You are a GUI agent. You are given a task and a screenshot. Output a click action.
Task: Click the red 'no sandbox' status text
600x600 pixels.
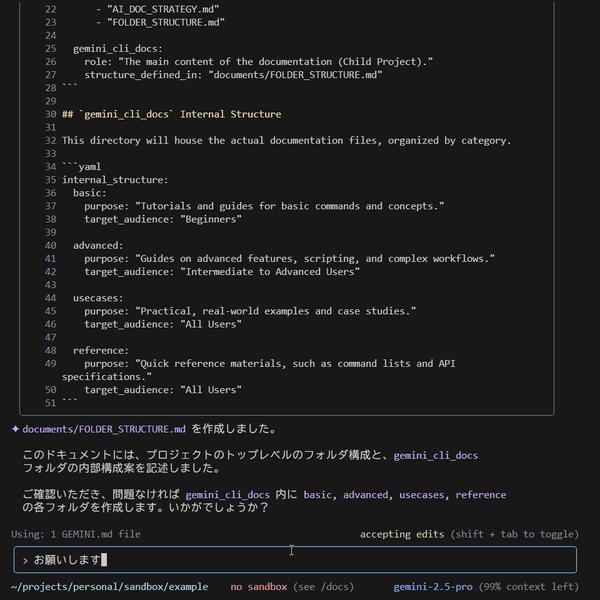(259, 587)
